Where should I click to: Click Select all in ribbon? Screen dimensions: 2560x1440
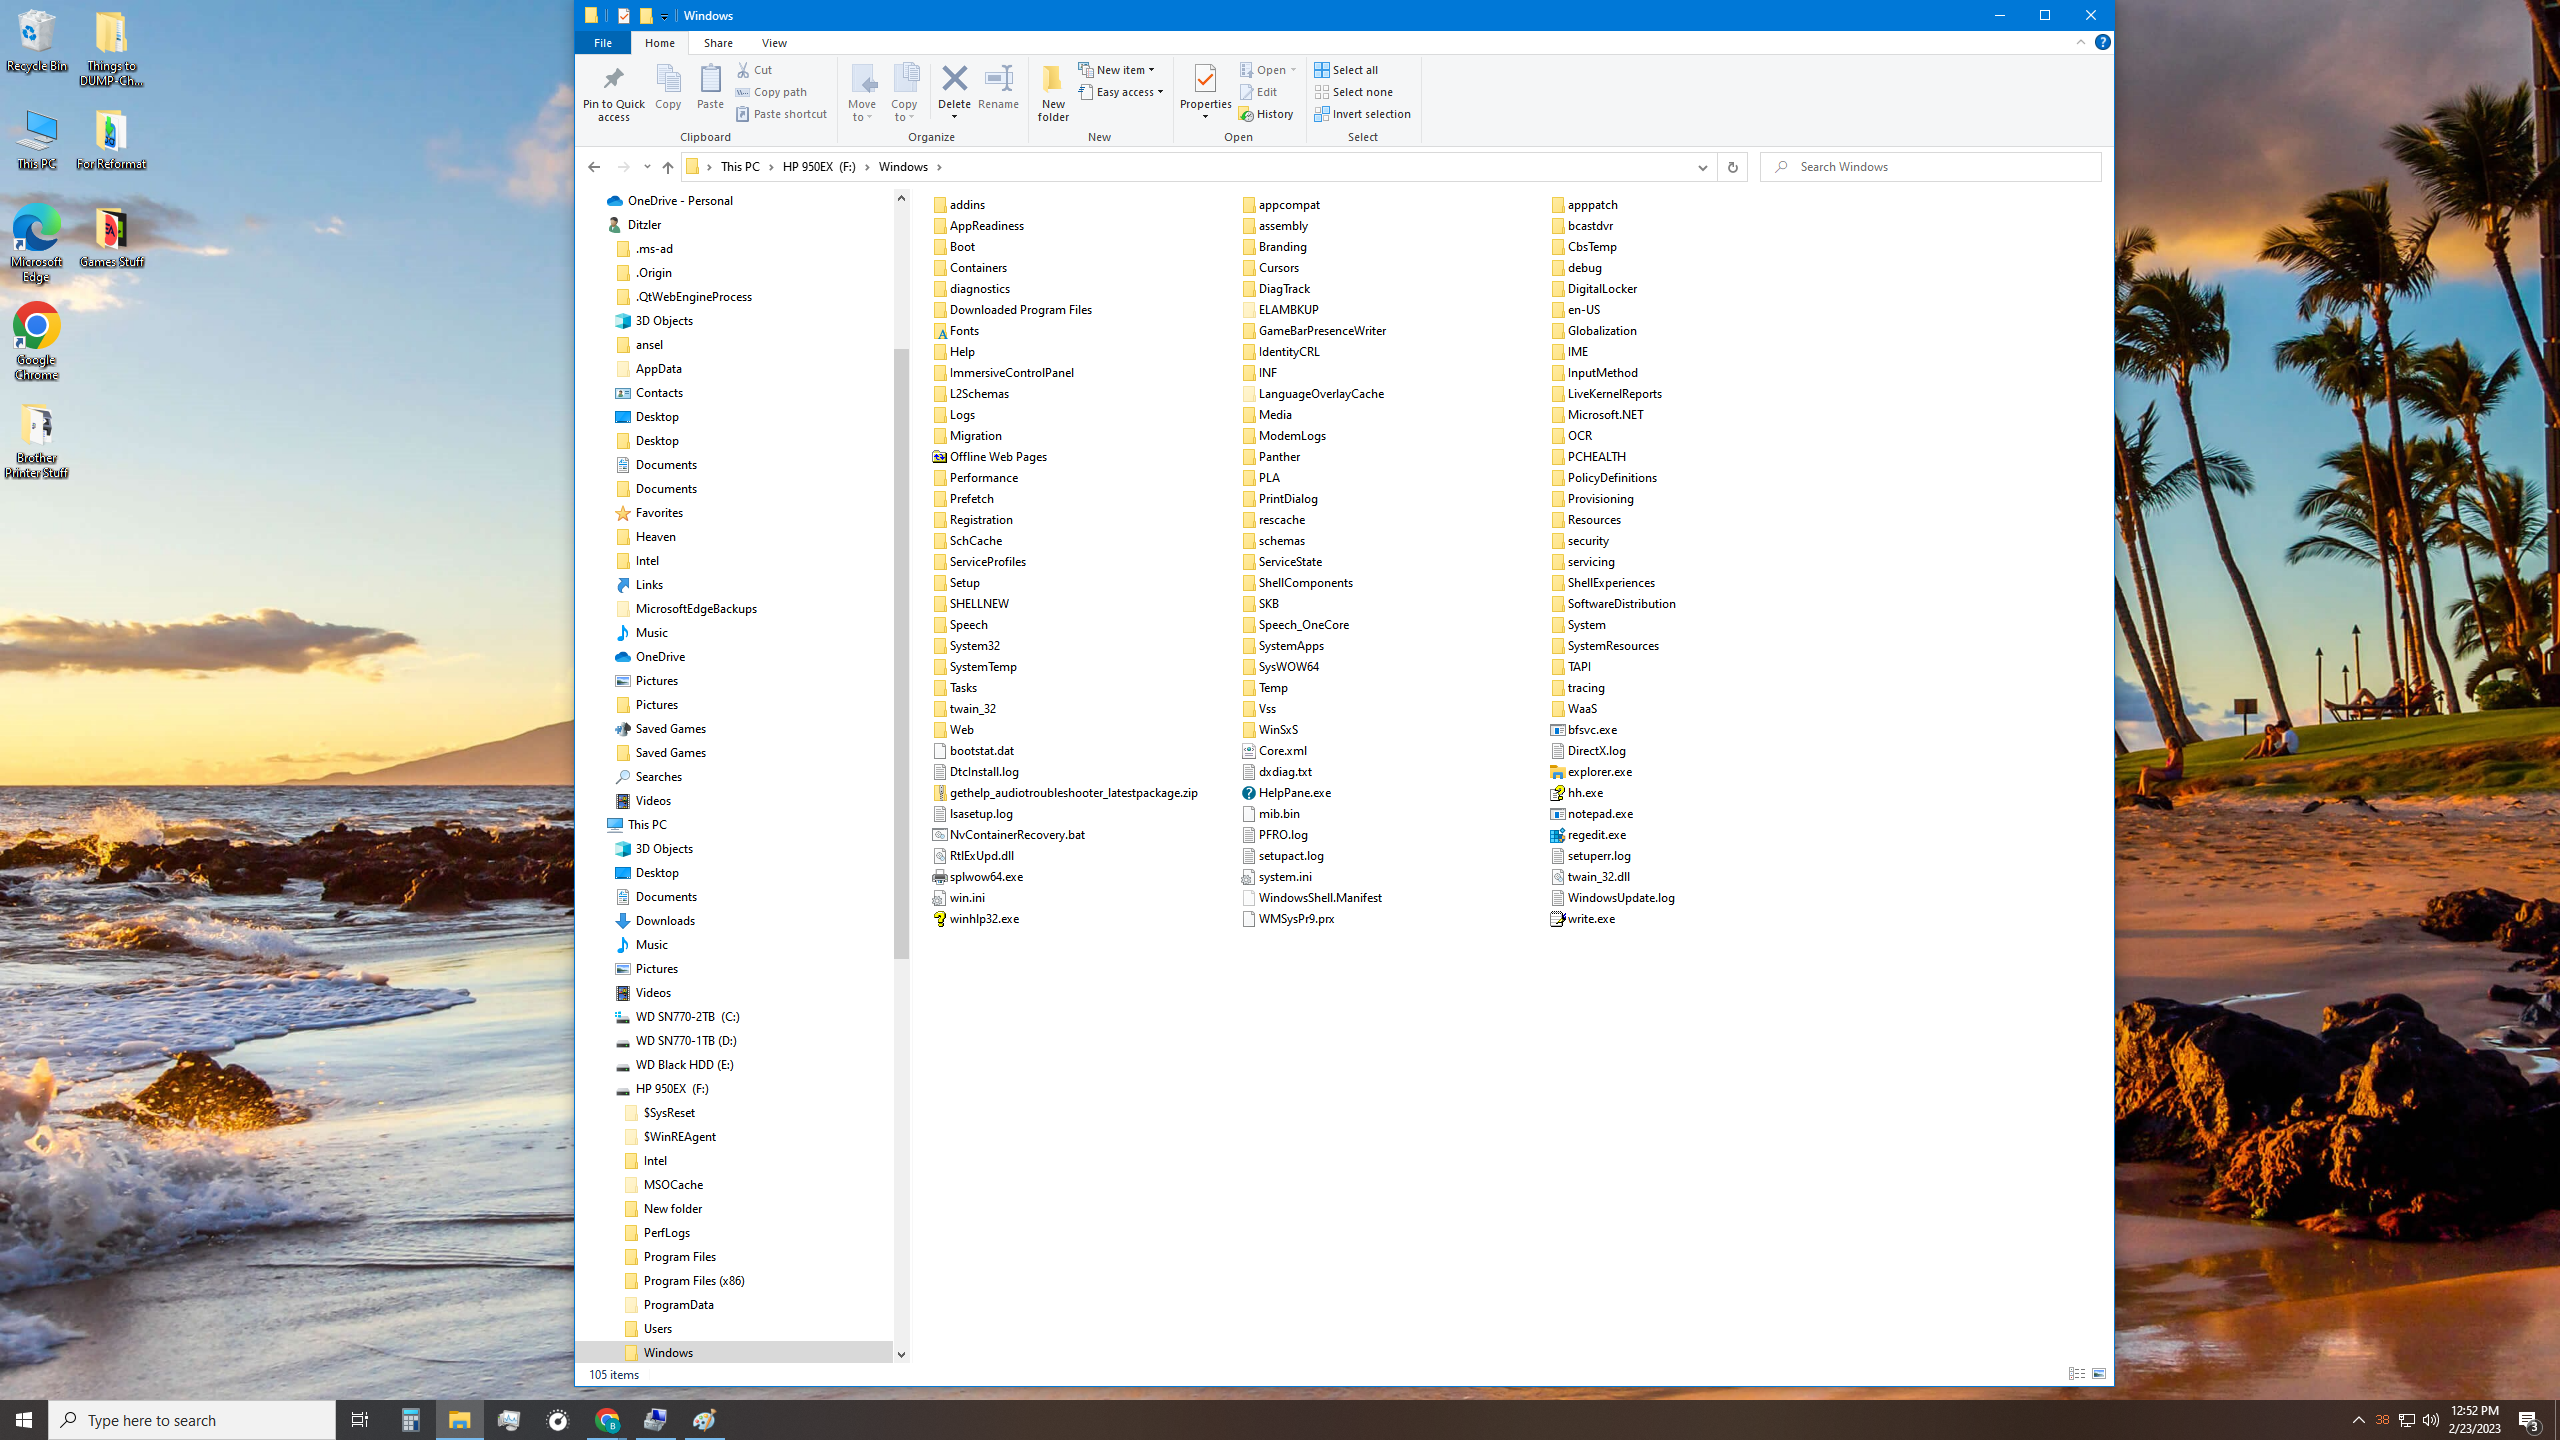pos(1346,70)
